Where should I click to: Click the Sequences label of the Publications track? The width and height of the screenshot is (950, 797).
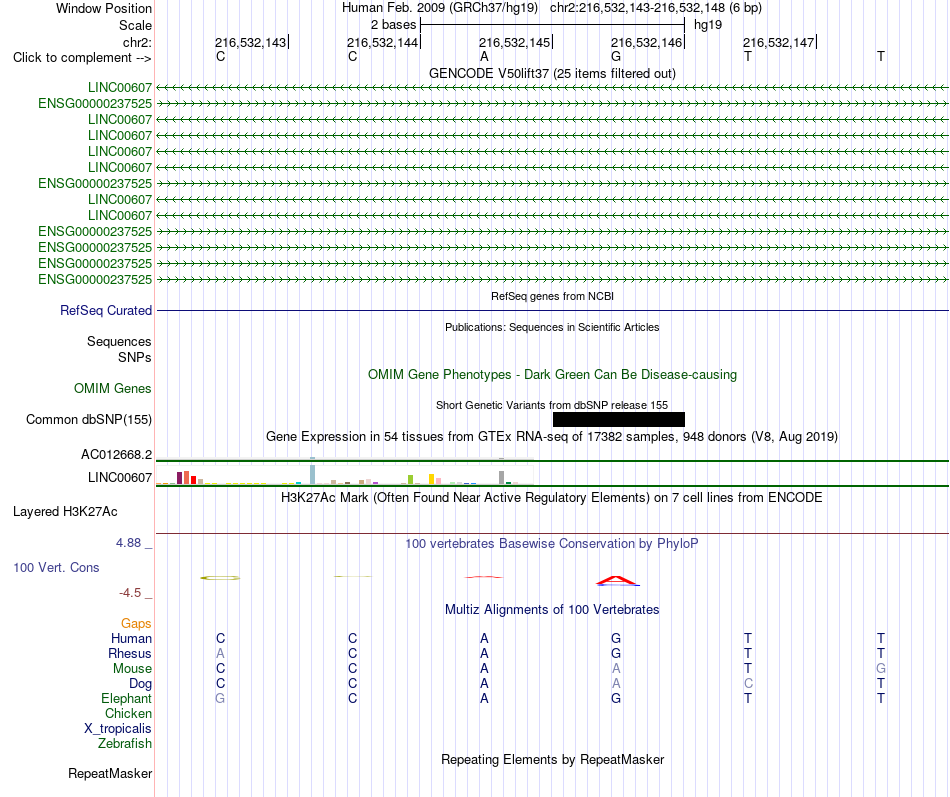pos(119,341)
